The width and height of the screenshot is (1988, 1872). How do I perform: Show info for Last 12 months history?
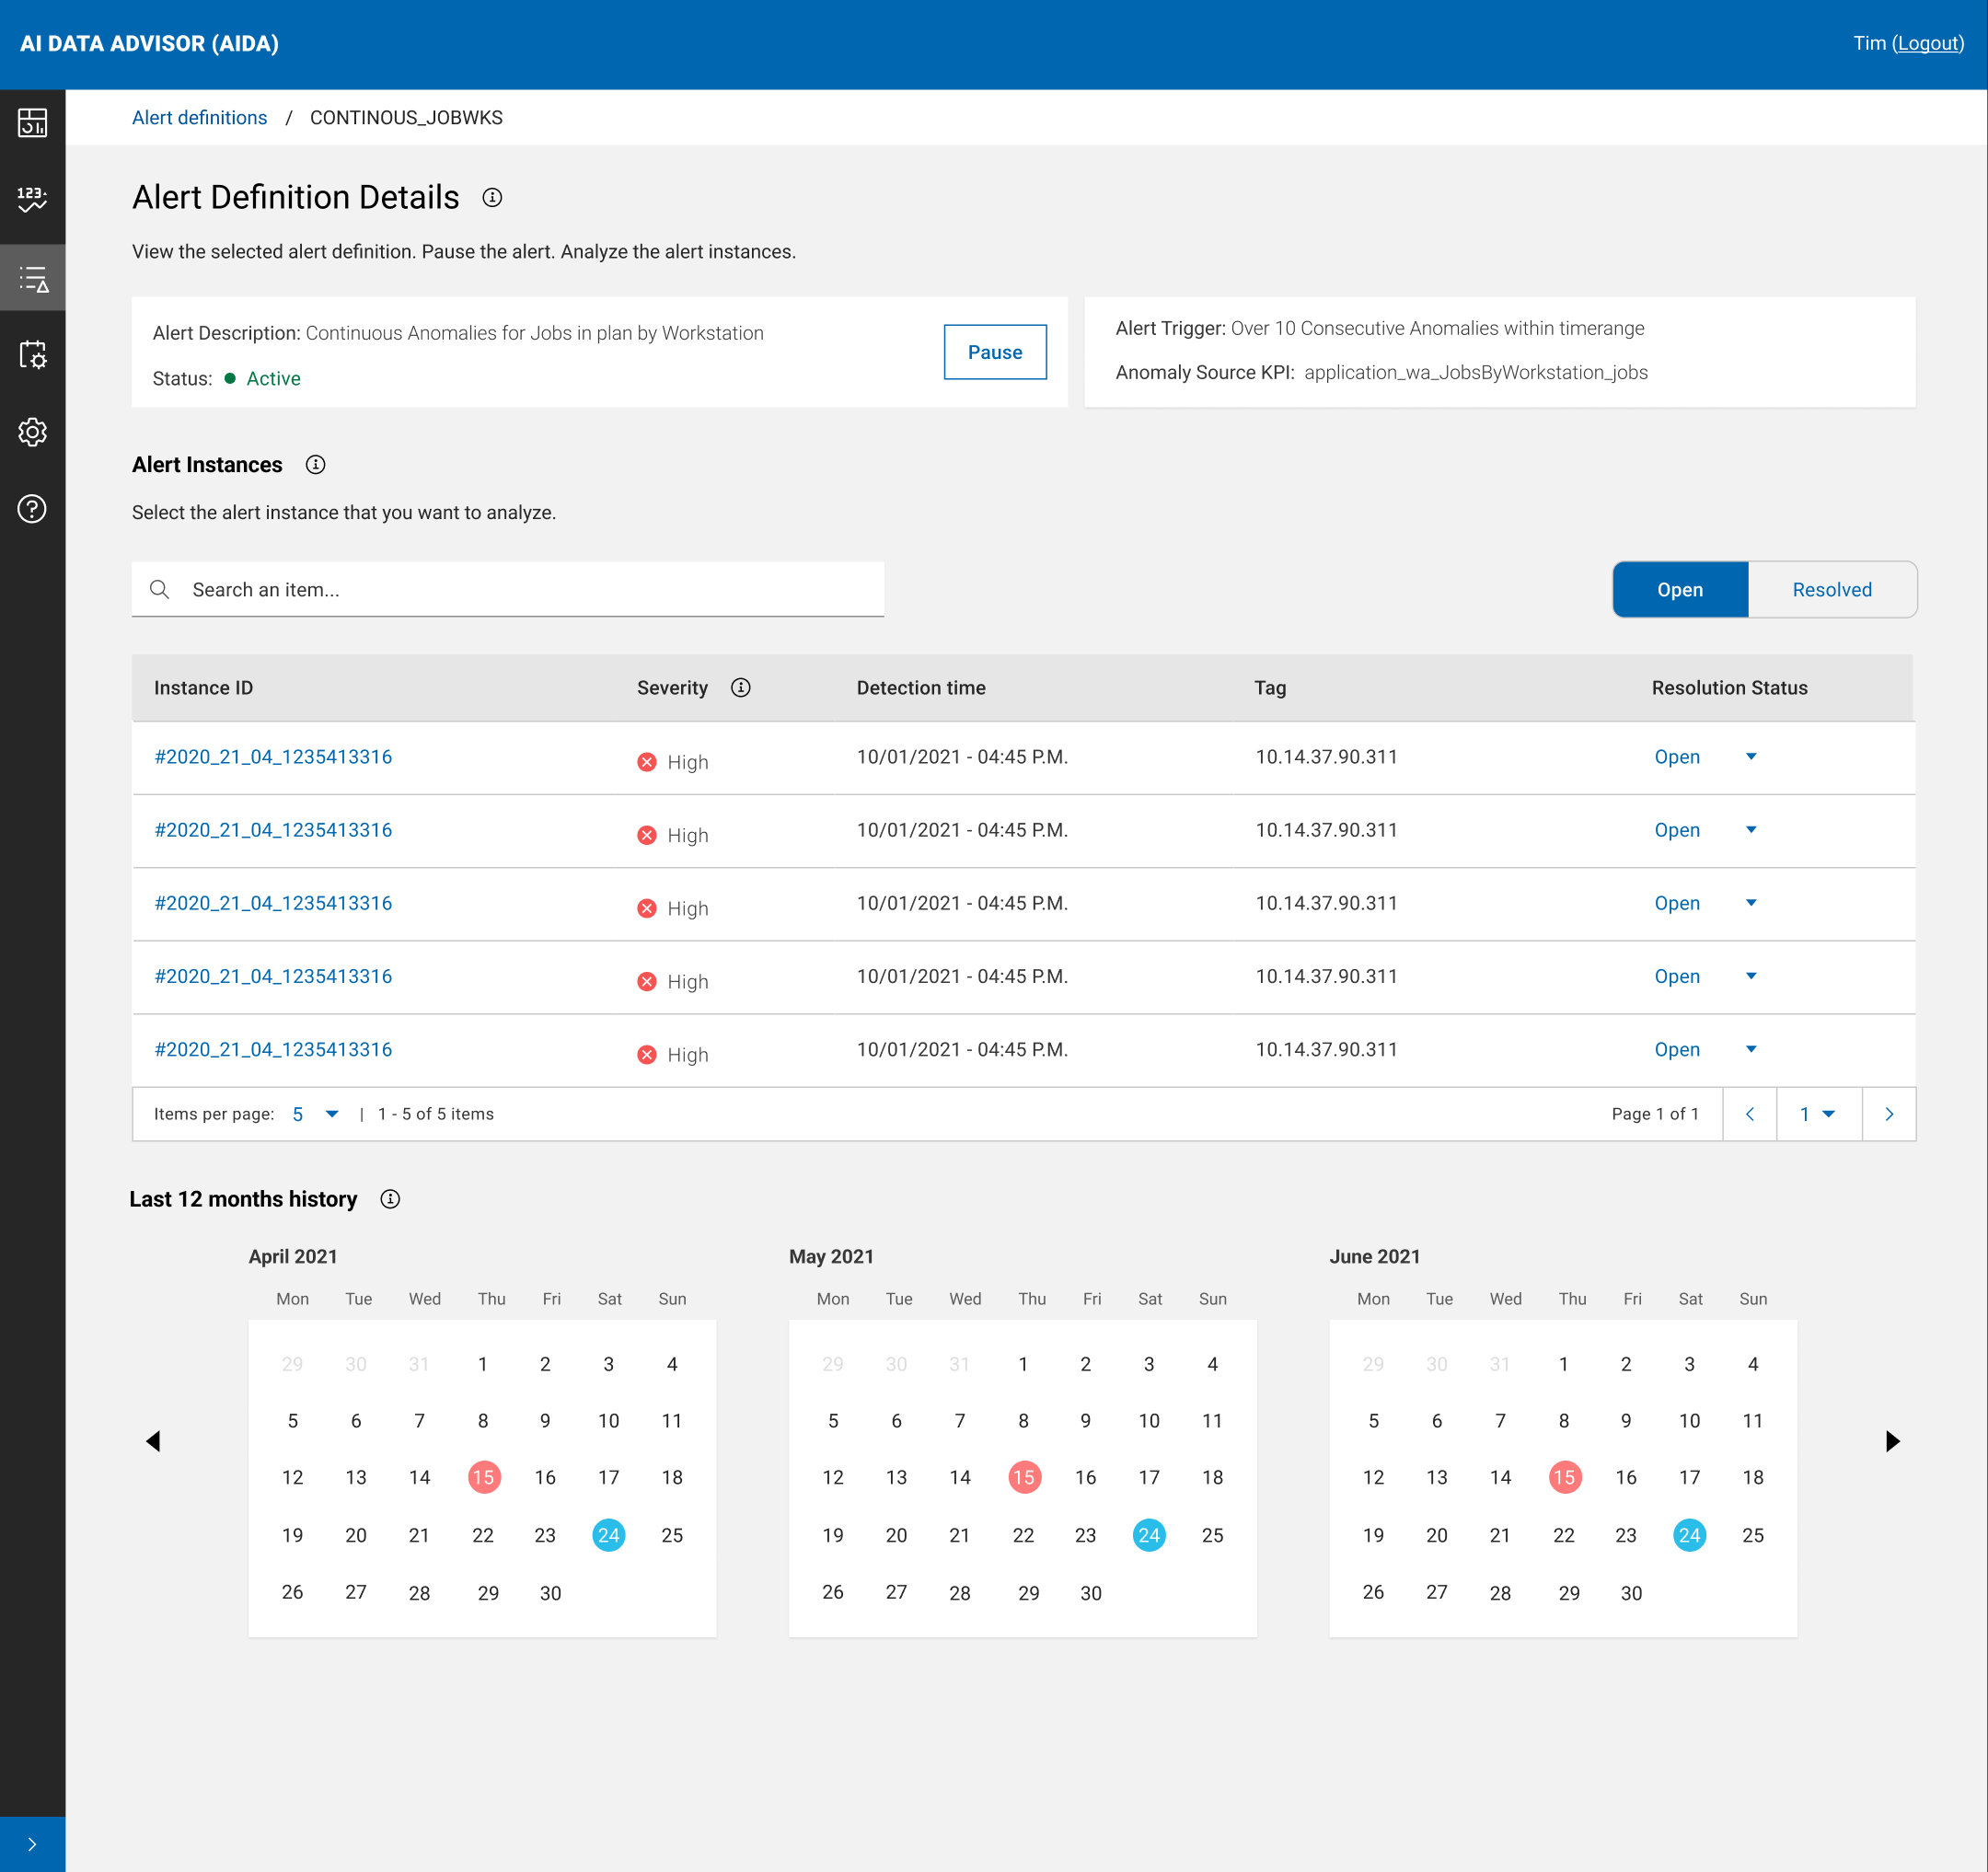390,1199
